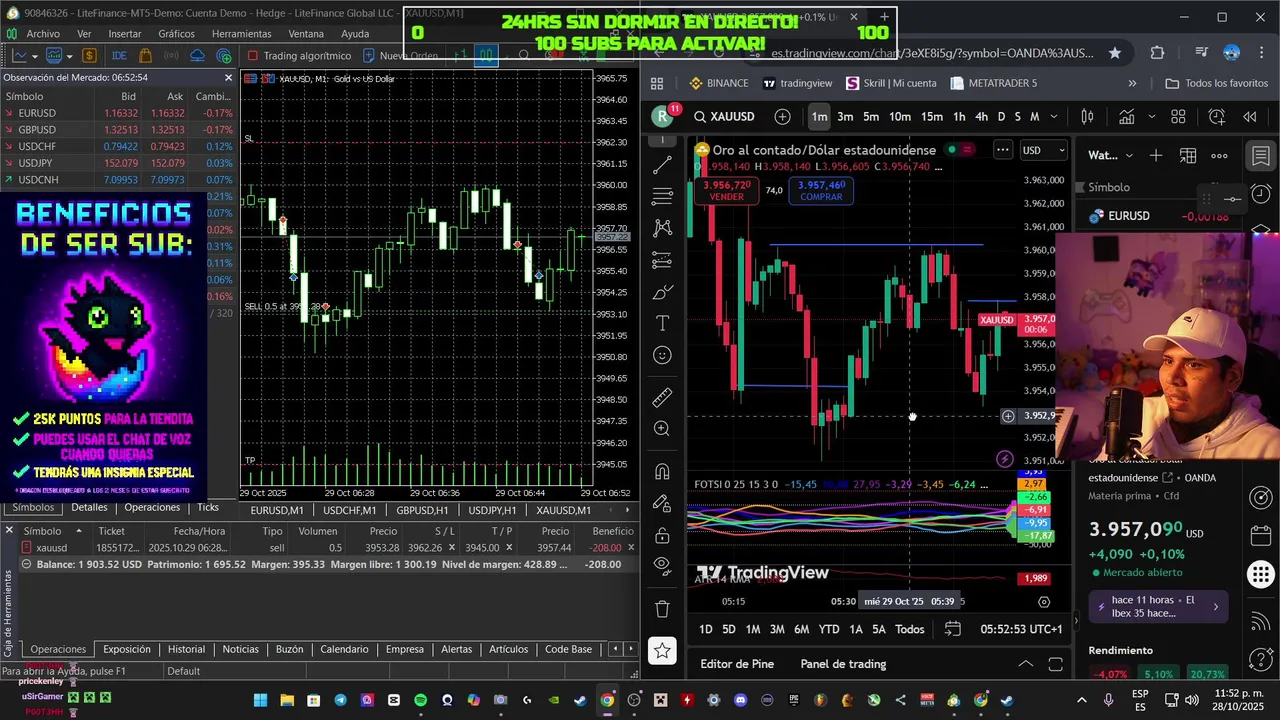Screen dimensions: 1280x720
Task: Select the ruler measure tool
Action: click(x=662, y=398)
